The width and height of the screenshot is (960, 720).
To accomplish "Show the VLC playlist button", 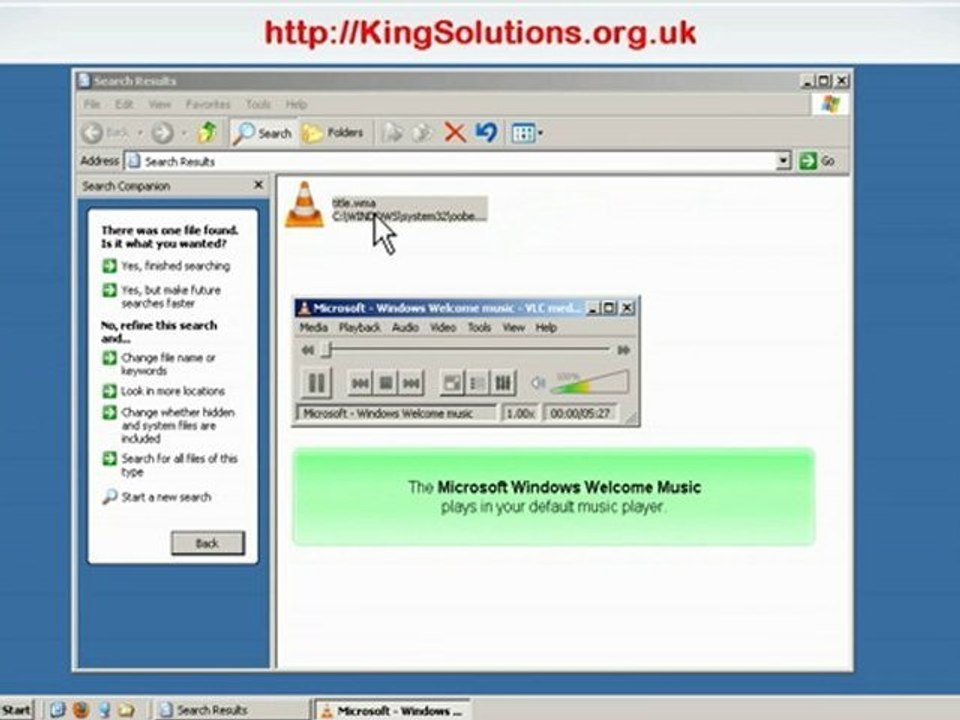I will 478,383.
